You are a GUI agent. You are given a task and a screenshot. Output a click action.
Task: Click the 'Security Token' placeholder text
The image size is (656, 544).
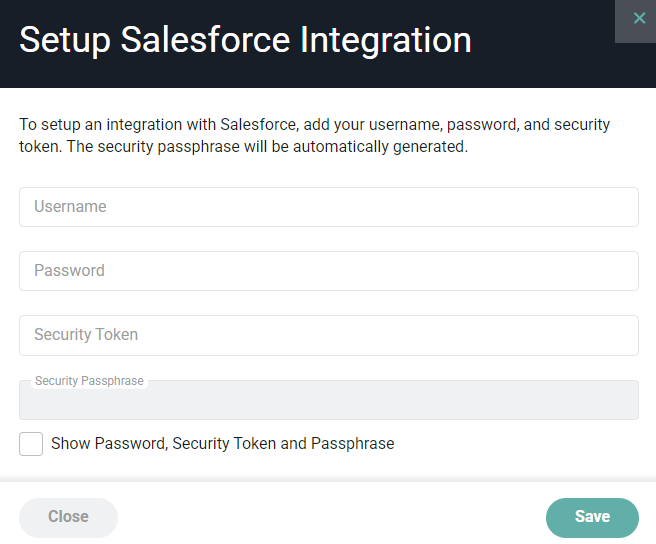(x=86, y=335)
